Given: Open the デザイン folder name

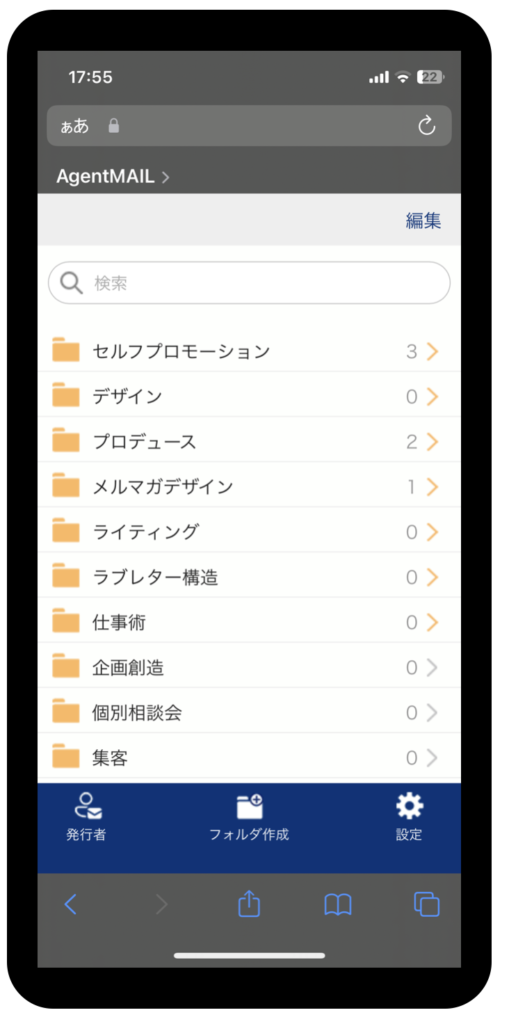Looking at the screenshot, I should [x=127, y=396].
